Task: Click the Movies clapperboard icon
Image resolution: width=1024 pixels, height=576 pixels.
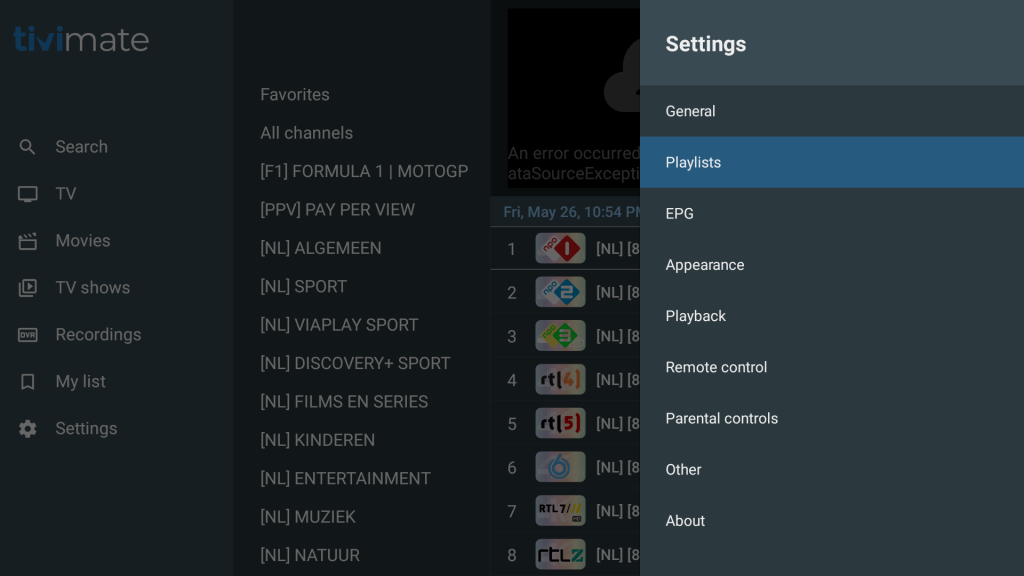Action: (28, 241)
